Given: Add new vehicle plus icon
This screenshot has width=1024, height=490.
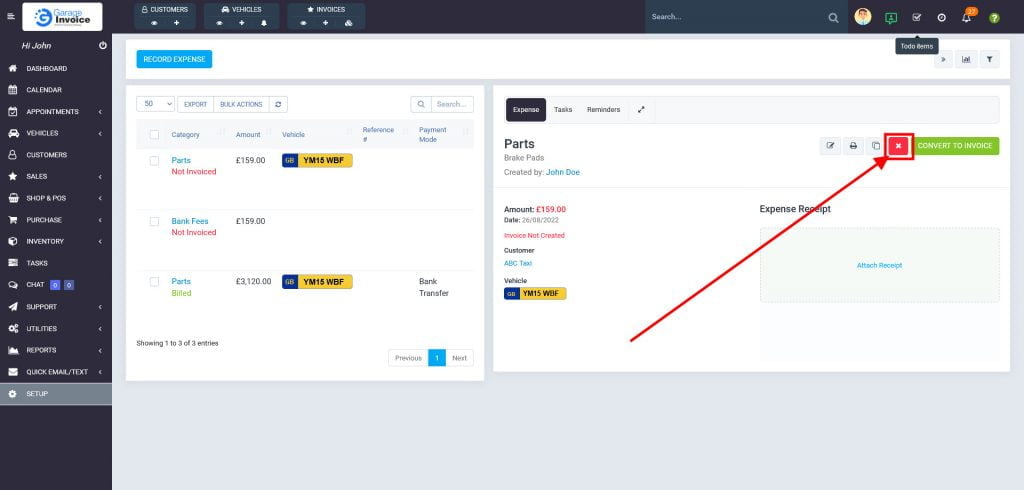Looking at the screenshot, I should point(242,23).
